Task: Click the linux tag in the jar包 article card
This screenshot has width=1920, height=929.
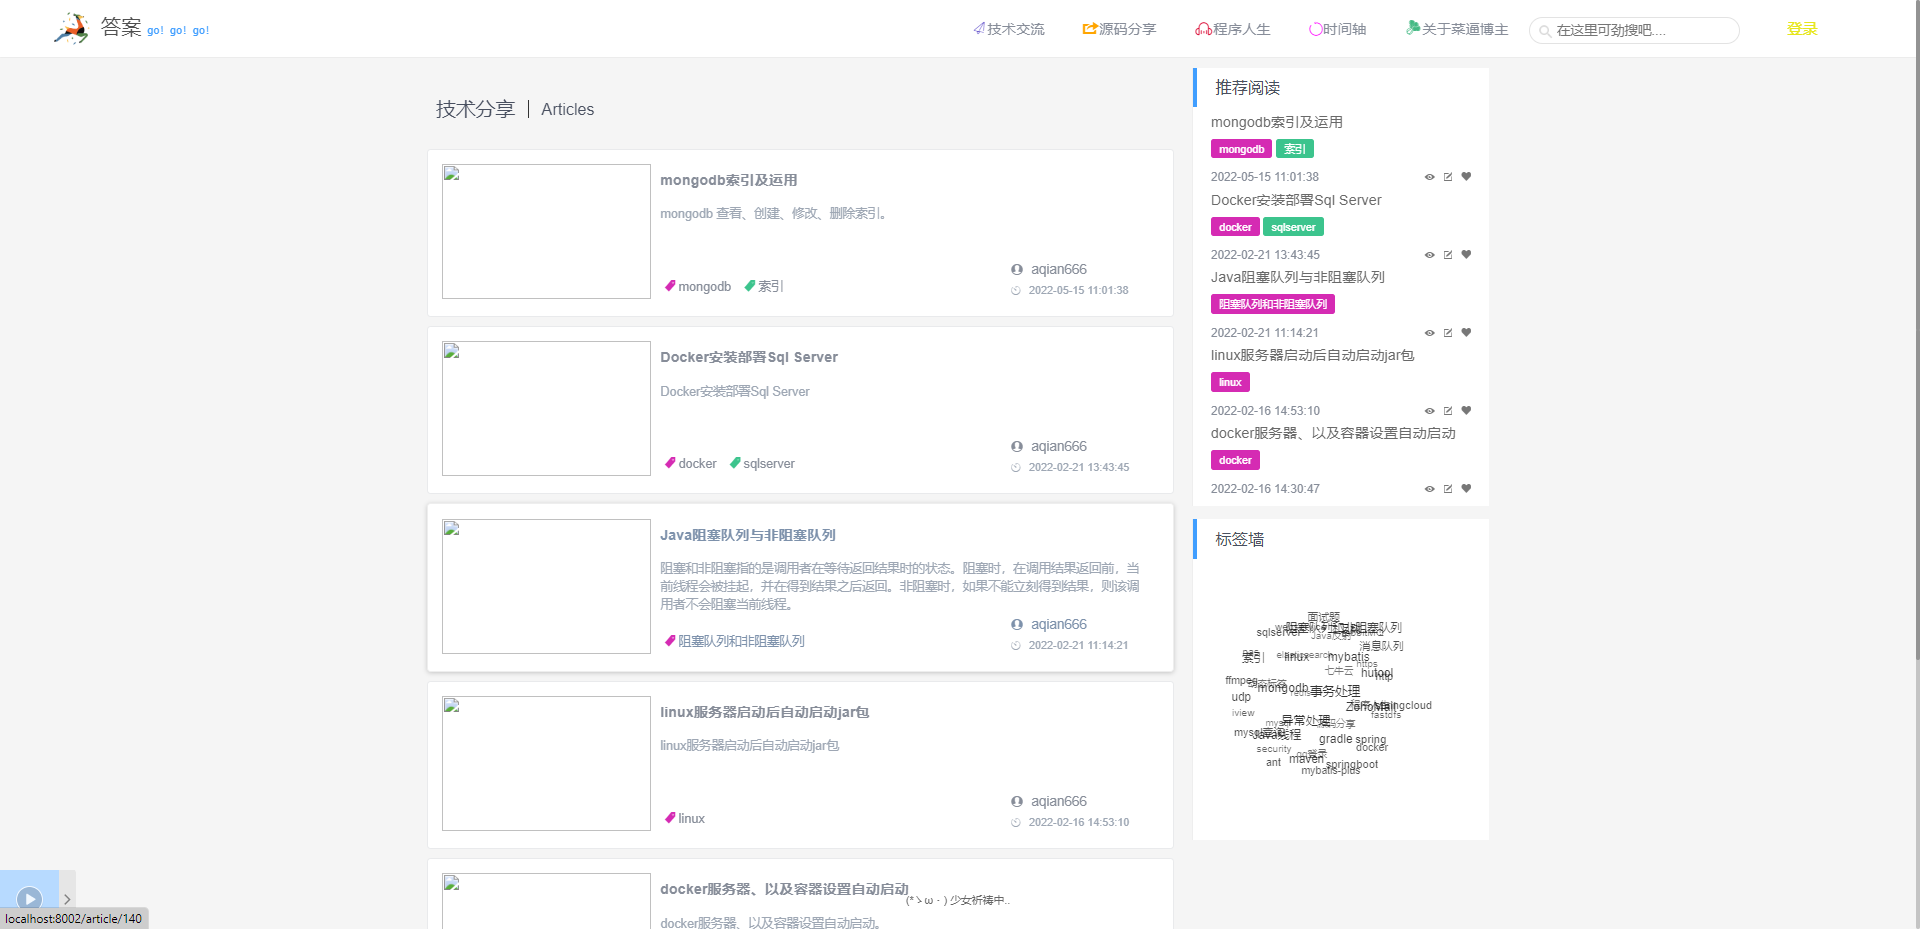Action: (685, 818)
